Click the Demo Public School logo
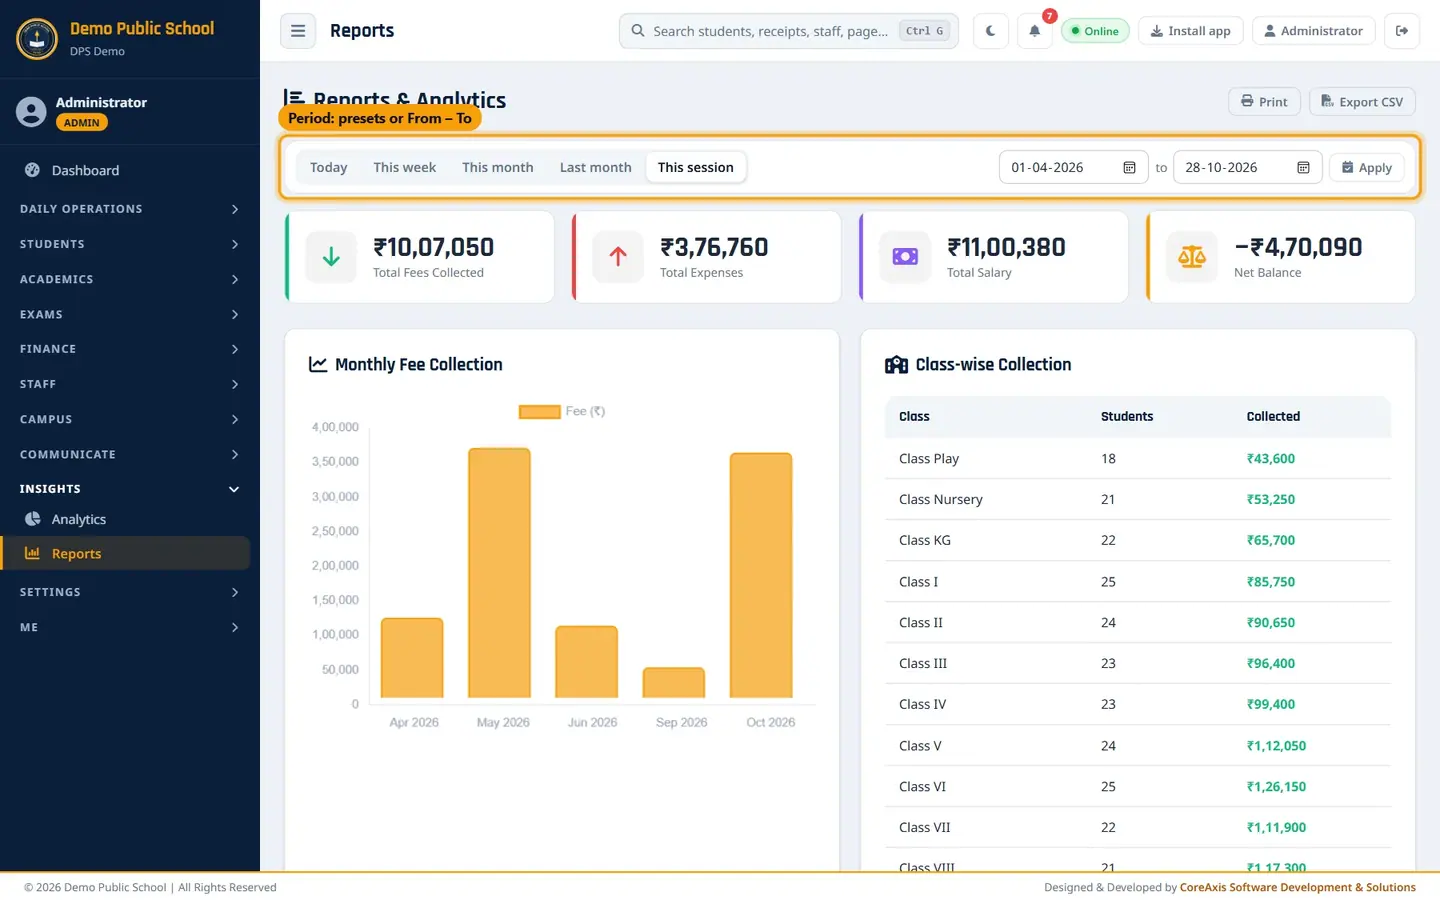 click(37, 38)
